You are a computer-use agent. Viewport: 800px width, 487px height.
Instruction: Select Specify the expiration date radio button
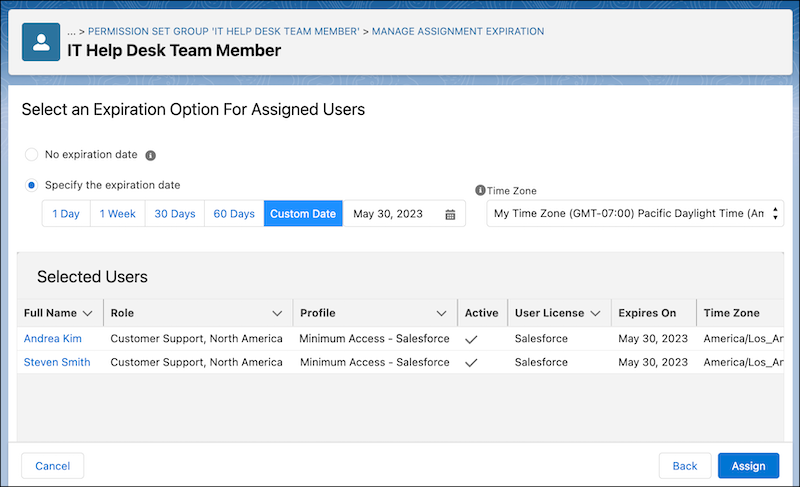(x=32, y=185)
